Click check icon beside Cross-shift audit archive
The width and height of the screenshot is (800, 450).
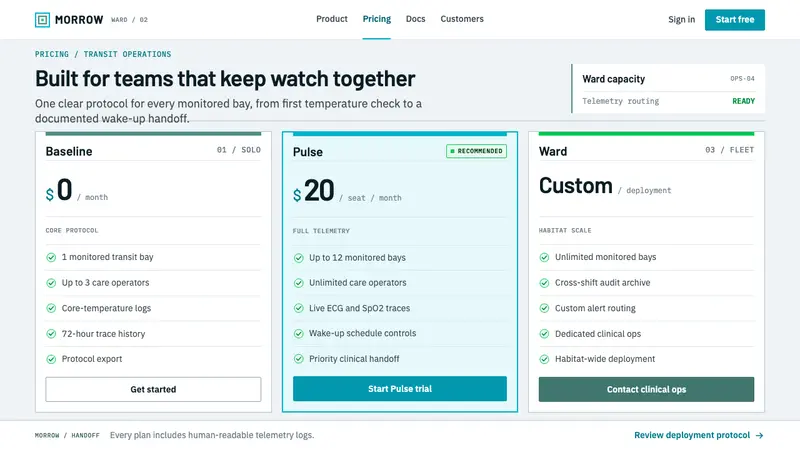544,283
